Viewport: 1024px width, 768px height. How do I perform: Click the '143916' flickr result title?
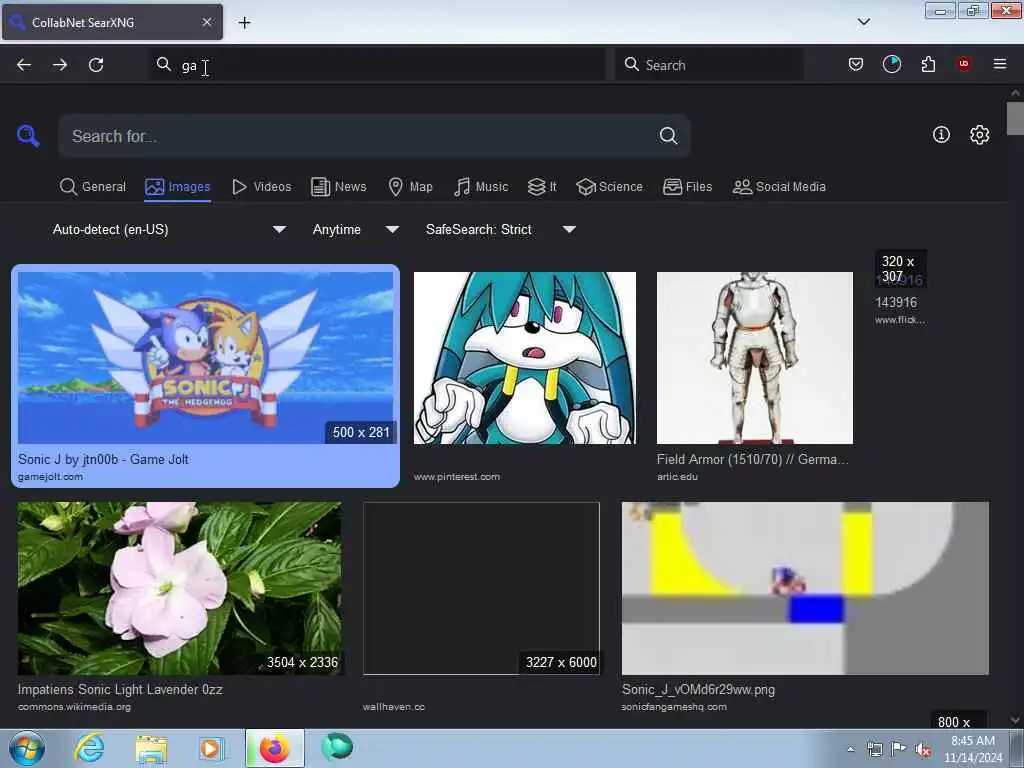pyautogui.click(x=896, y=302)
